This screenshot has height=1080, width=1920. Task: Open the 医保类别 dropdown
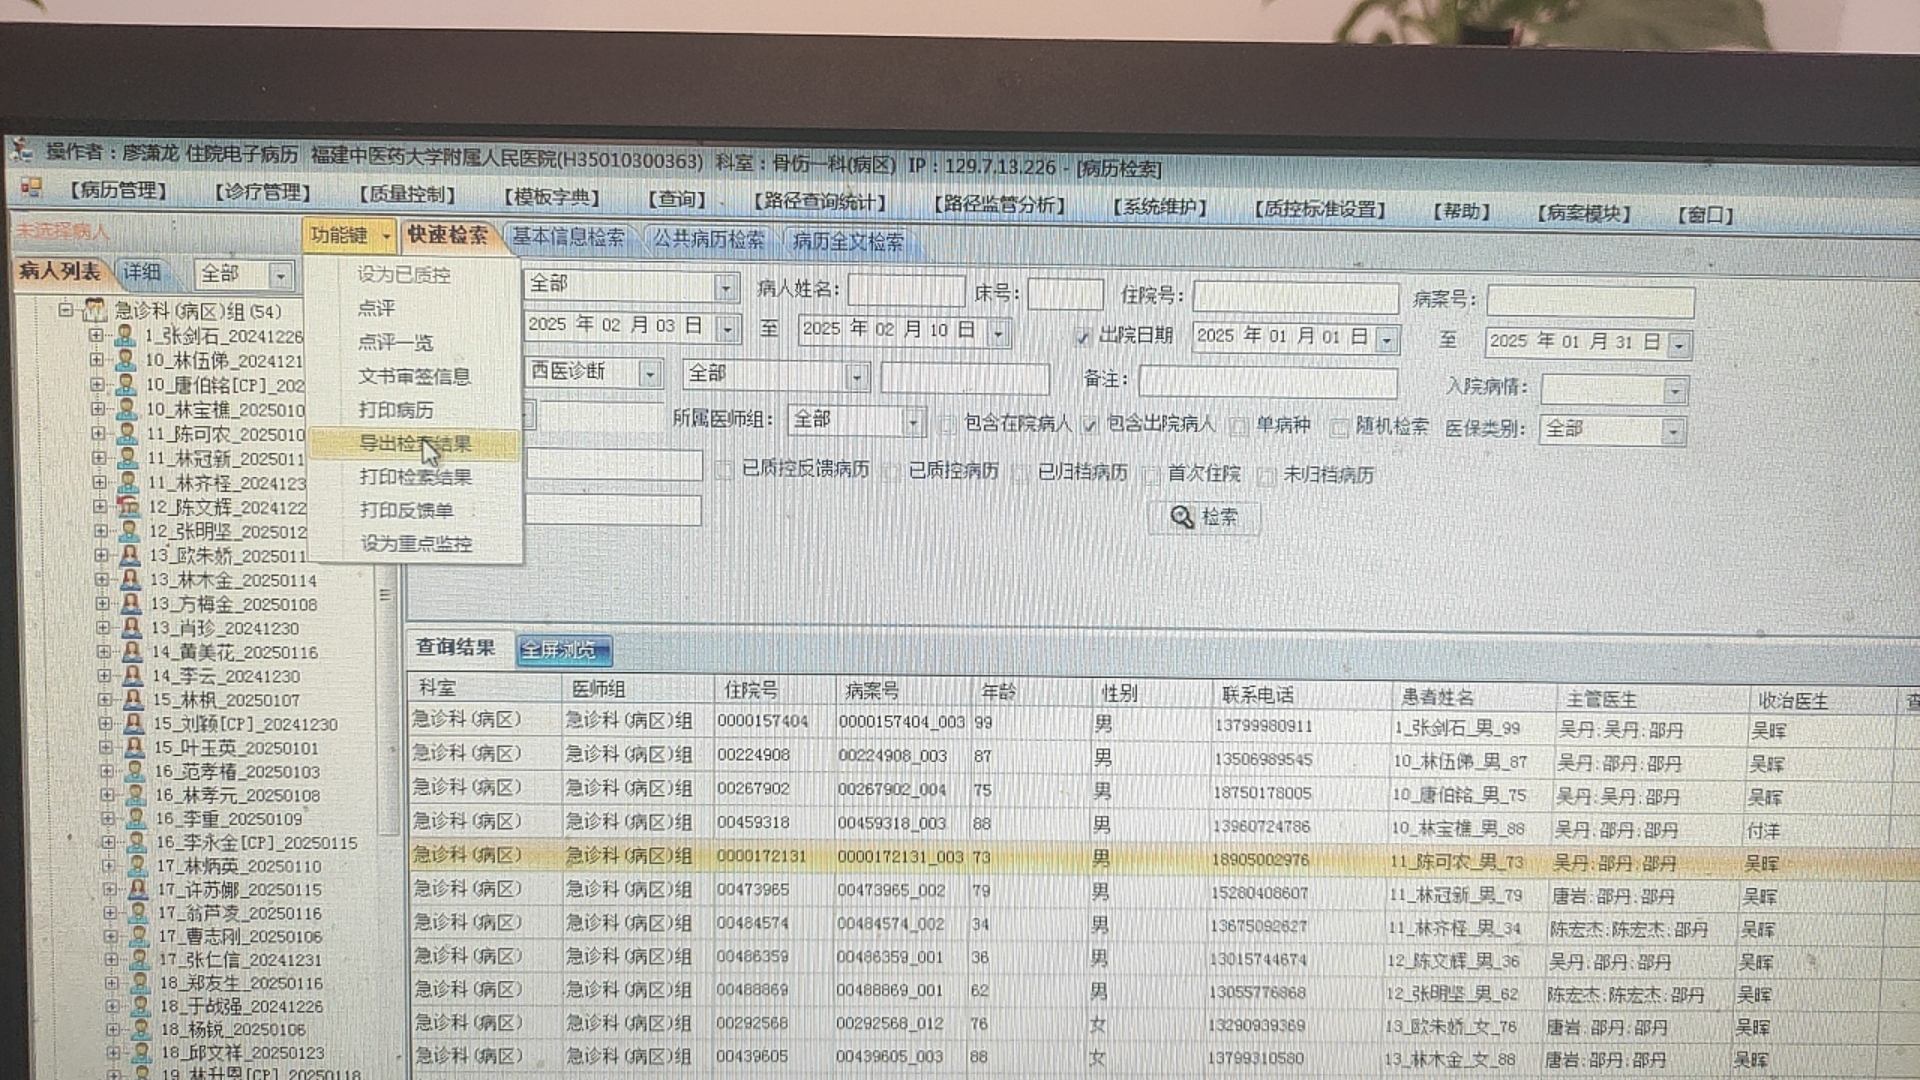pos(1671,431)
